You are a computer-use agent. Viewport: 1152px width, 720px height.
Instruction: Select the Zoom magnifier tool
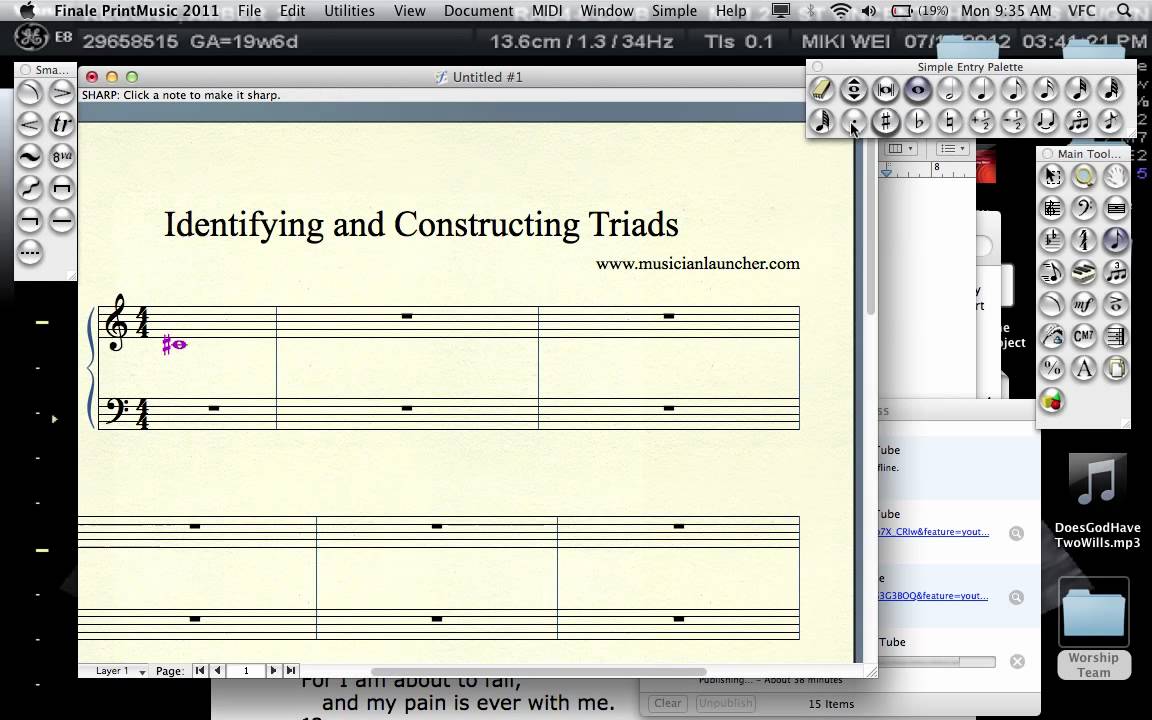(1084, 176)
